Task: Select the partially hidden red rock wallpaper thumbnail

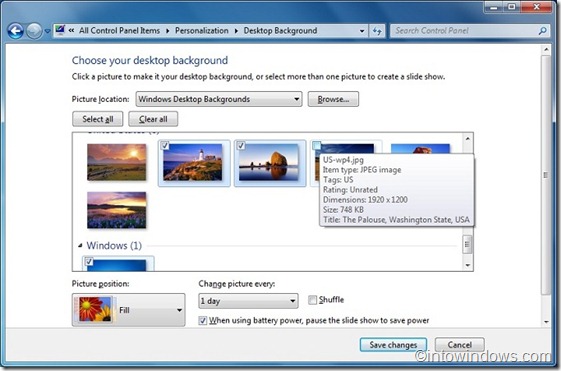Action: tap(420, 148)
